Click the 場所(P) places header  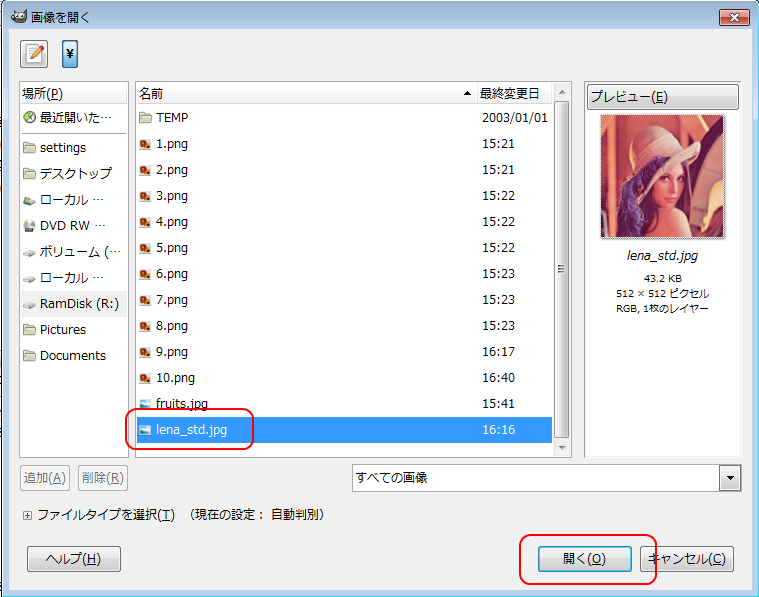pyautogui.click(x=74, y=93)
